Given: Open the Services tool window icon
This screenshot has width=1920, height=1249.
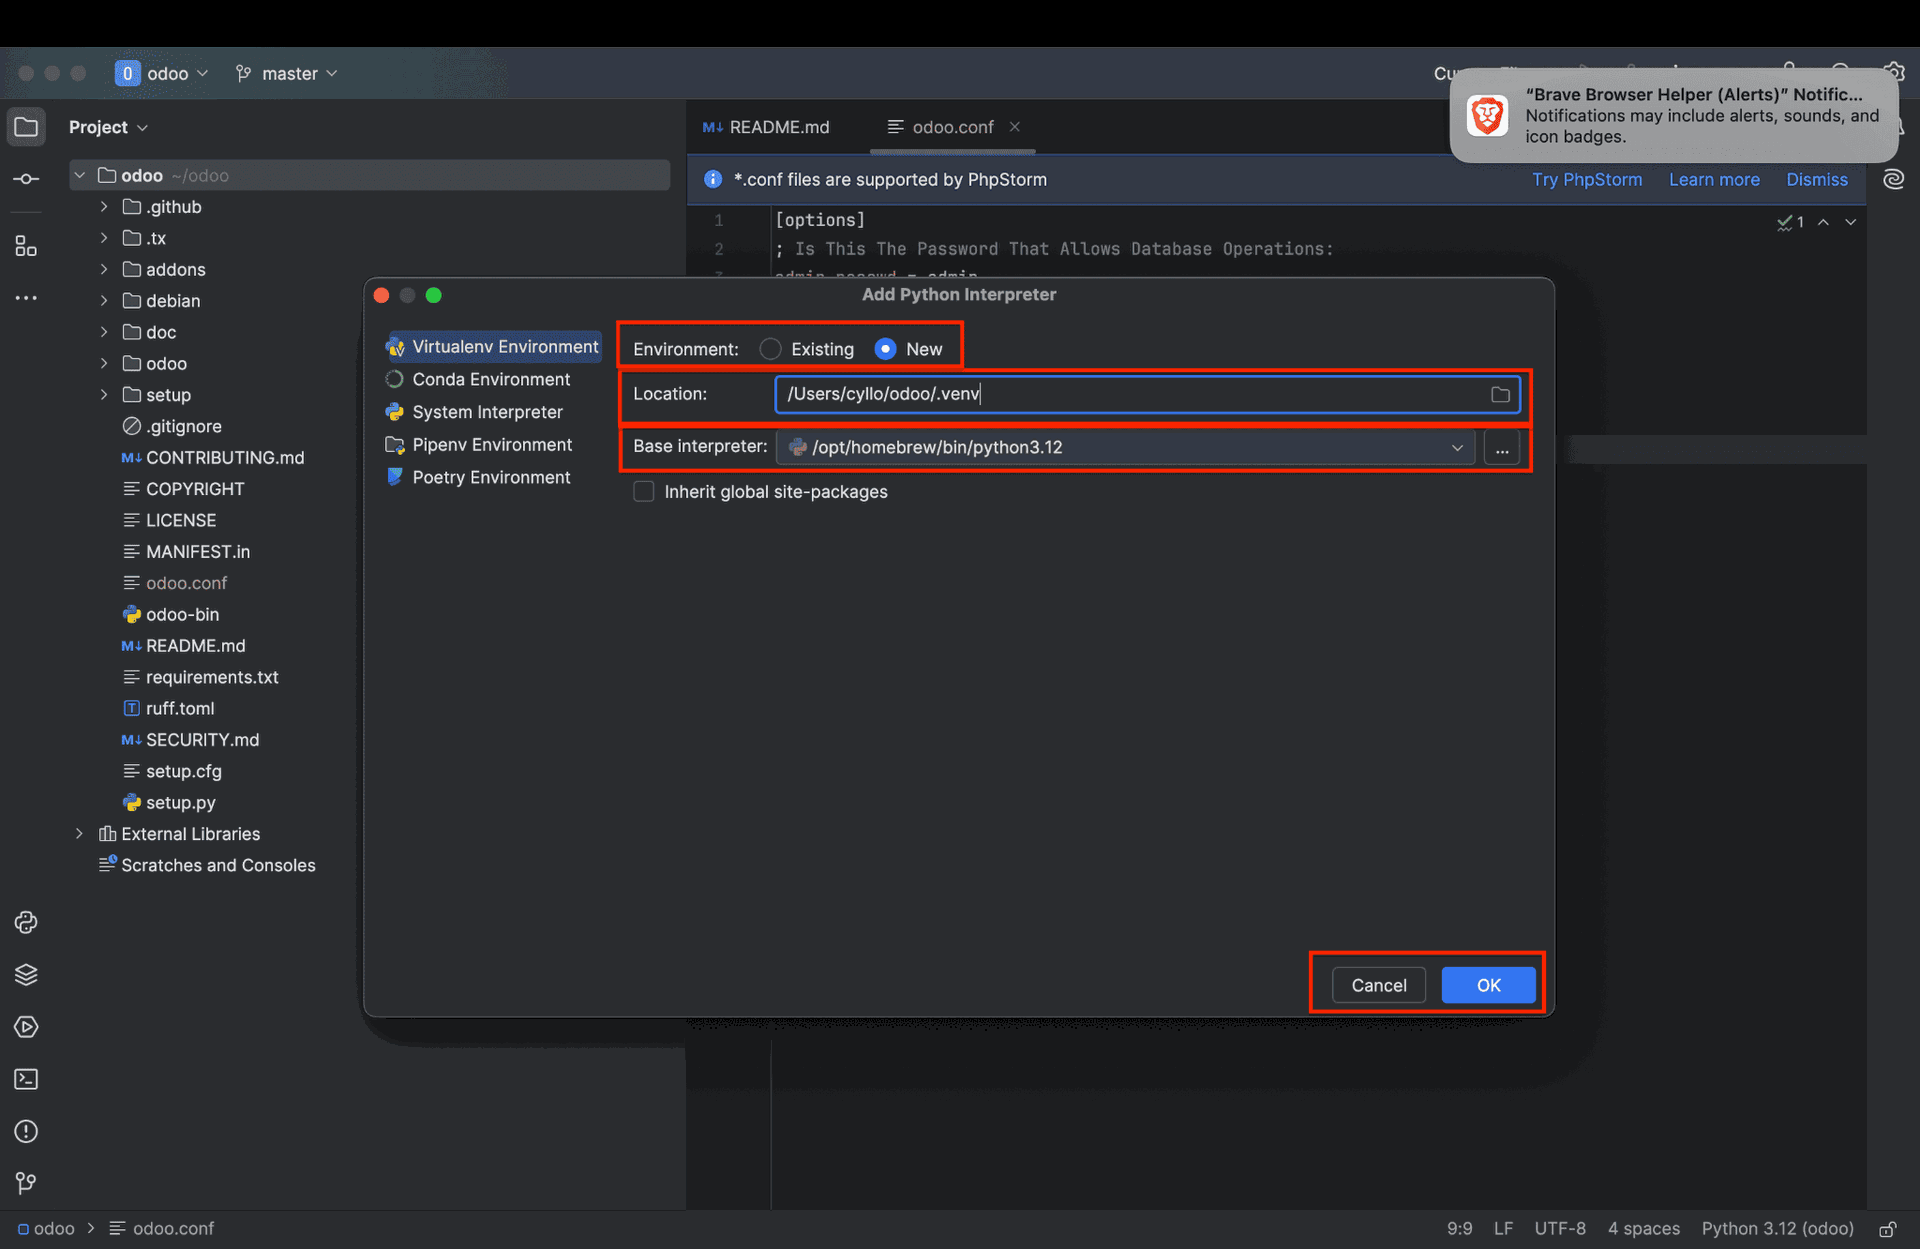Looking at the screenshot, I should pyautogui.click(x=26, y=1027).
